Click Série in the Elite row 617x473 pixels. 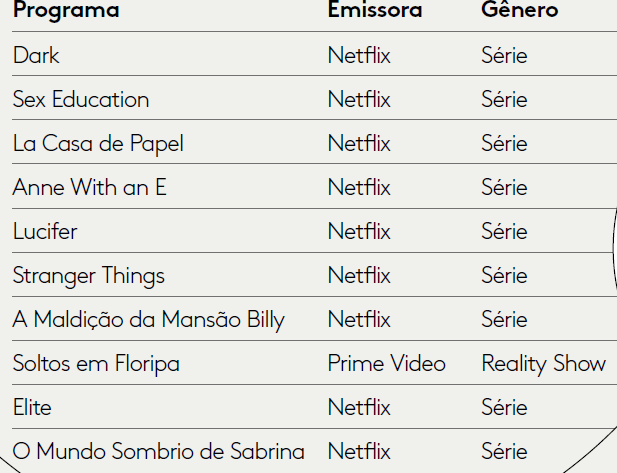tap(504, 407)
